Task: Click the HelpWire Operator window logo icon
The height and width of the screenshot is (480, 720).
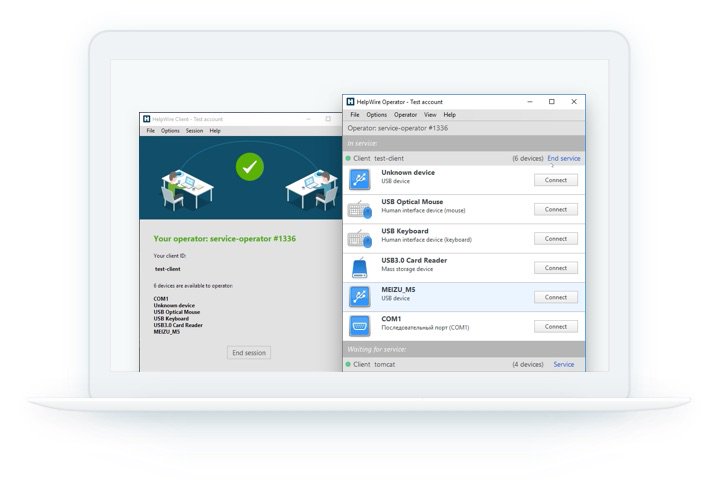Action: [x=350, y=102]
